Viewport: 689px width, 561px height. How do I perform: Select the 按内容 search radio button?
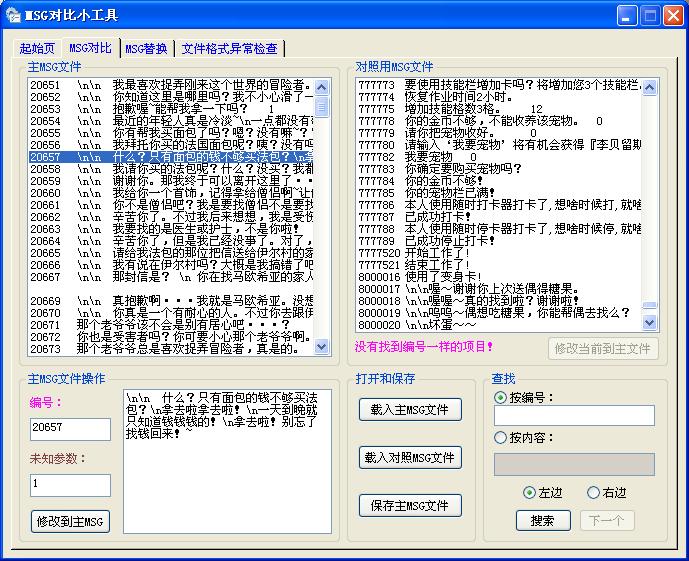(500, 437)
